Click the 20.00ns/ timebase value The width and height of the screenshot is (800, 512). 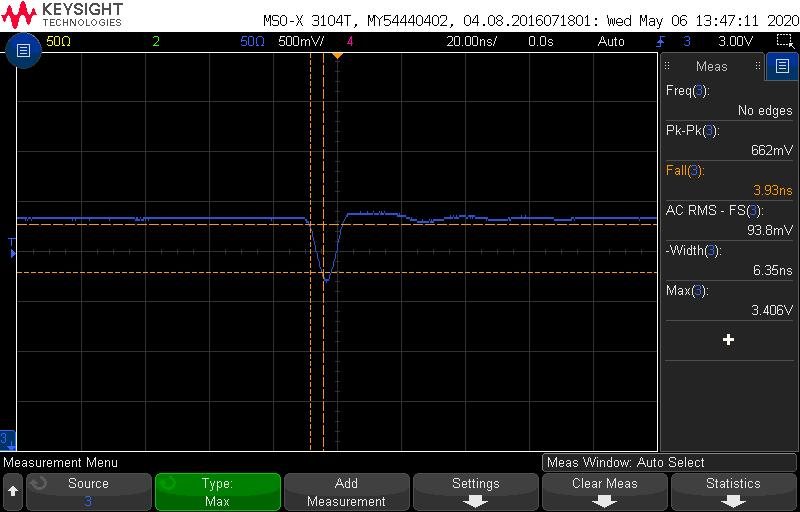tap(471, 41)
